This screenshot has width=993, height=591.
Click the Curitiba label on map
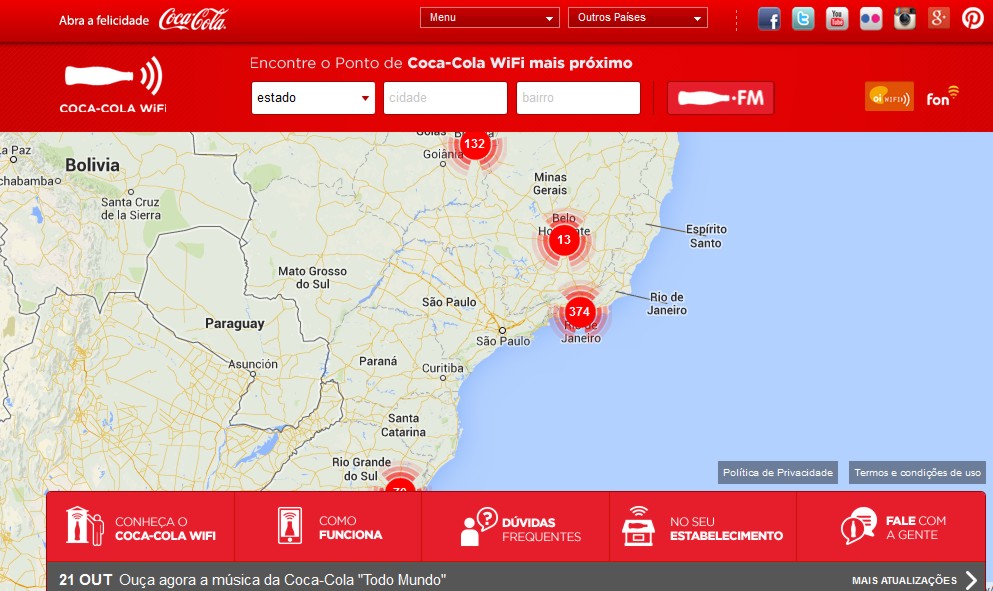click(x=443, y=368)
